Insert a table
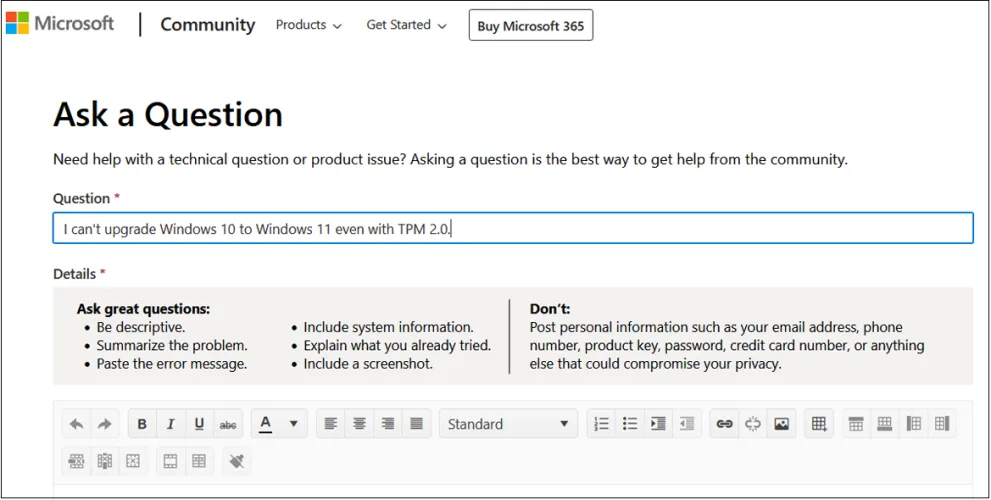991x500 pixels. 819,424
